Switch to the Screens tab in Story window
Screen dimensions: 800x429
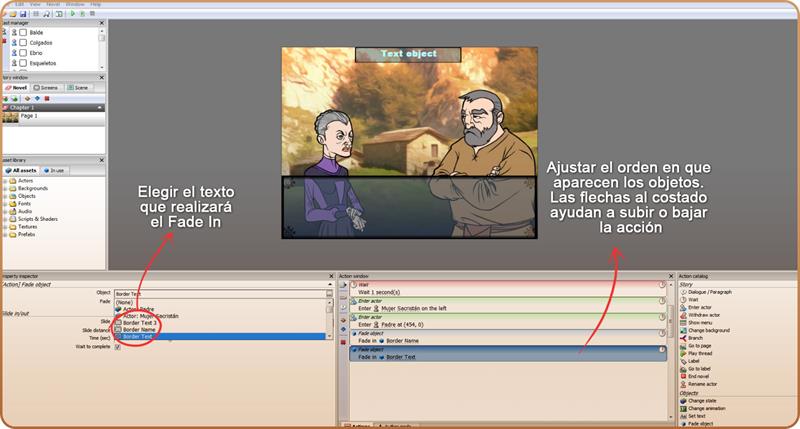pos(46,88)
